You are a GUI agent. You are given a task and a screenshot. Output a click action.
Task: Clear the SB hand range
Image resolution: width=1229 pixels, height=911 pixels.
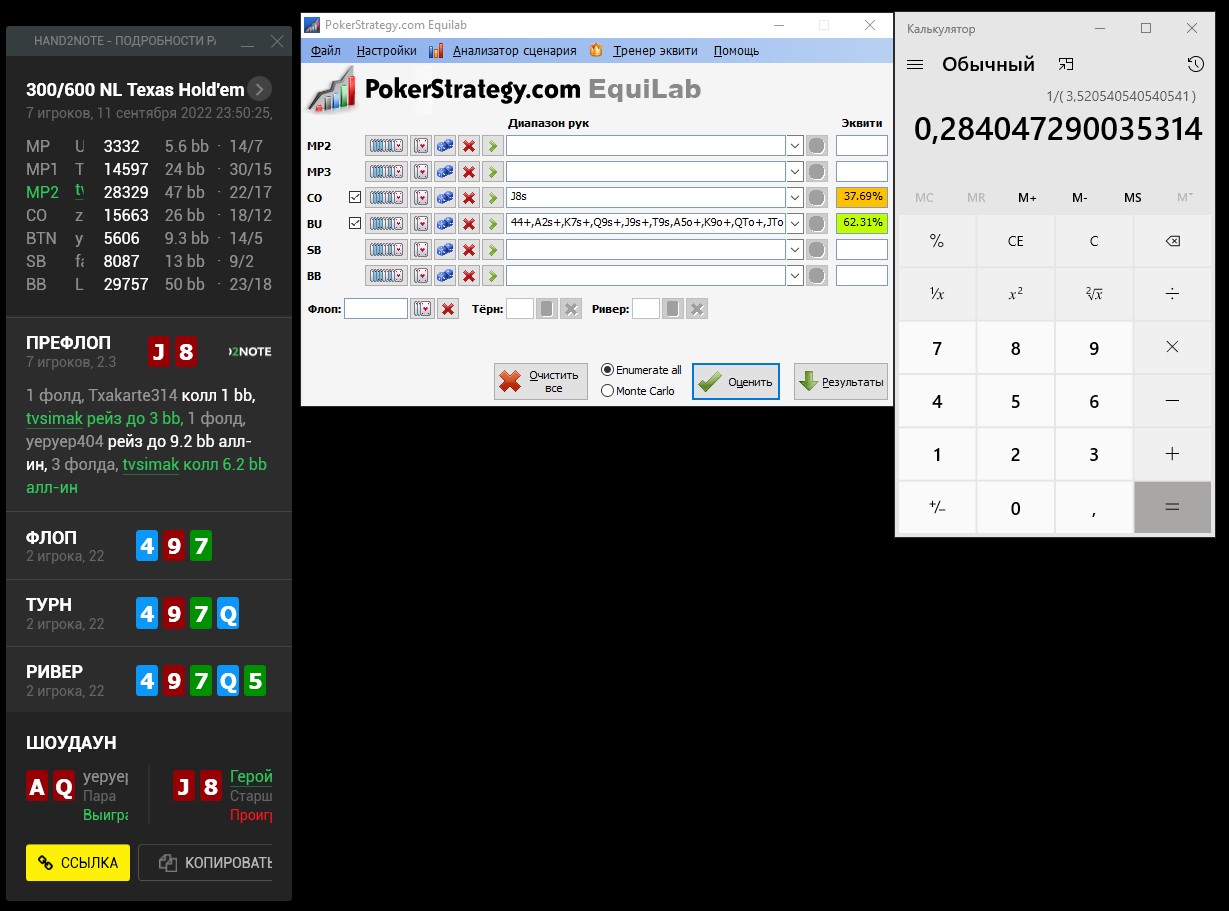pos(468,249)
